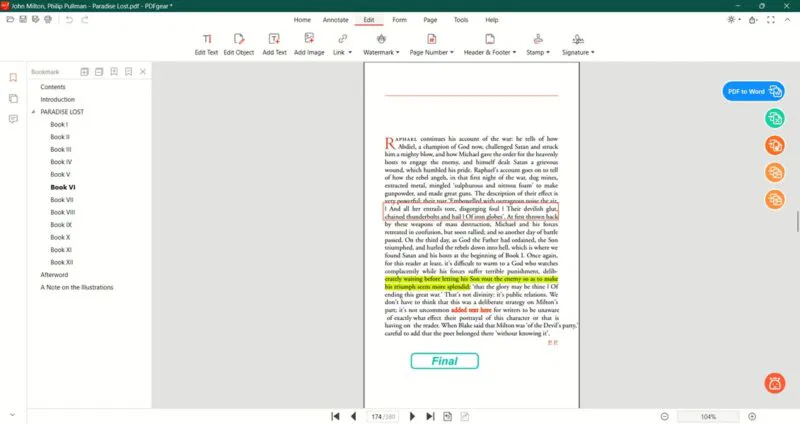
Task: Jump to Book XII bookmark
Action: coord(61,262)
